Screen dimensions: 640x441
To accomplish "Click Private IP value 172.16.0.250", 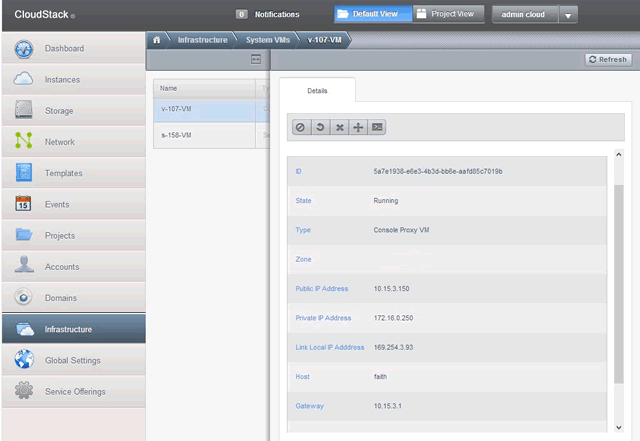I will tap(393, 318).
